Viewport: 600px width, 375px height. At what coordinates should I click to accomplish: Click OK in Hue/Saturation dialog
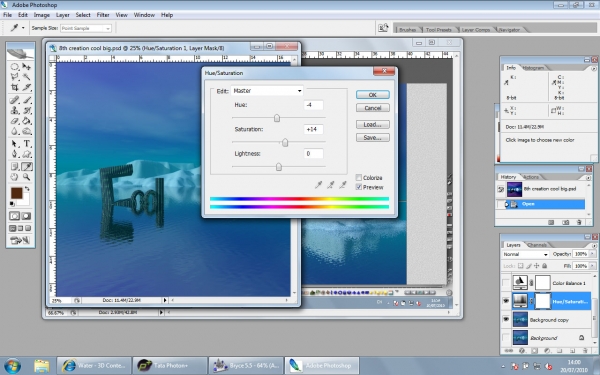coord(373,95)
